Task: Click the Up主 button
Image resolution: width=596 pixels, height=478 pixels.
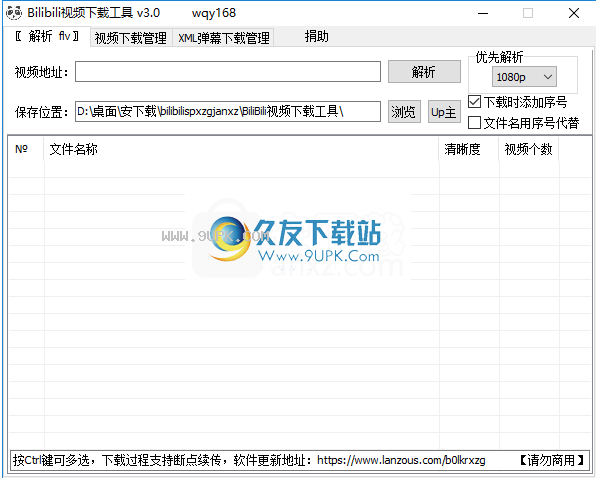Action: (x=444, y=112)
